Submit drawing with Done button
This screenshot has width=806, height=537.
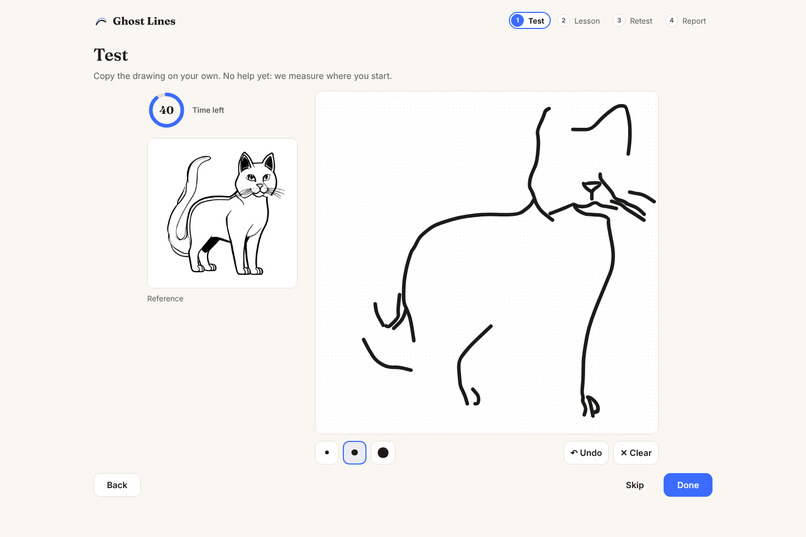(x=688, y=485)
